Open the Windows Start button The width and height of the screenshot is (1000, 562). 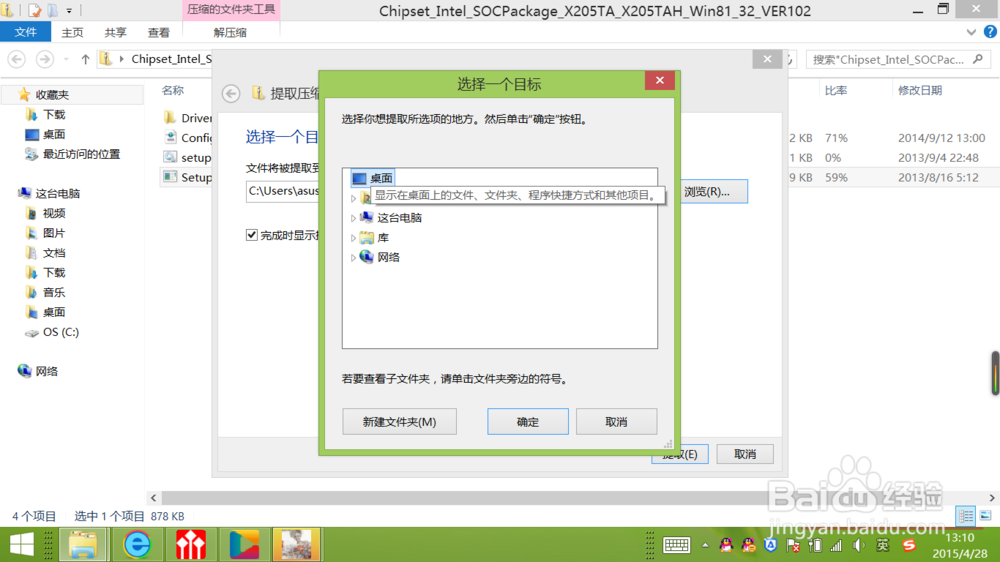[22, 545]
